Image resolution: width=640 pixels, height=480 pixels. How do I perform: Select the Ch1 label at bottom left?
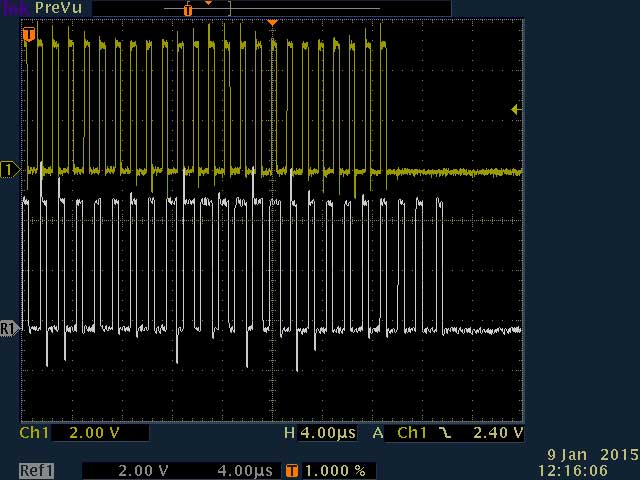point(34,433)
